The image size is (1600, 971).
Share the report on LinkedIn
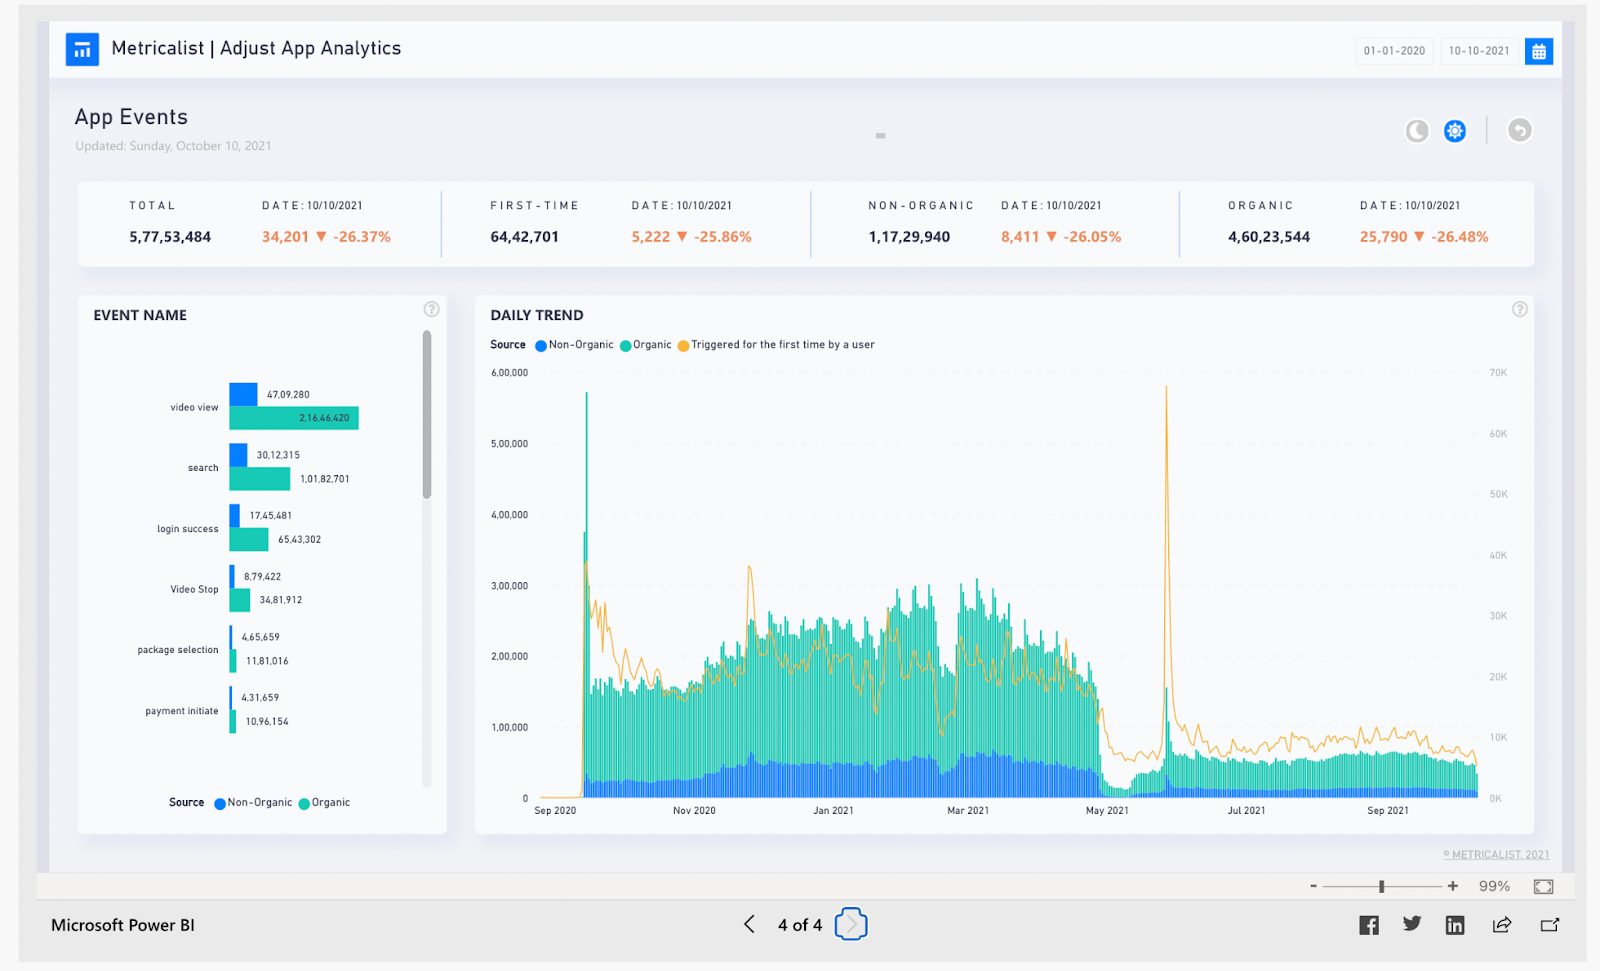(x=1454, y=924)
